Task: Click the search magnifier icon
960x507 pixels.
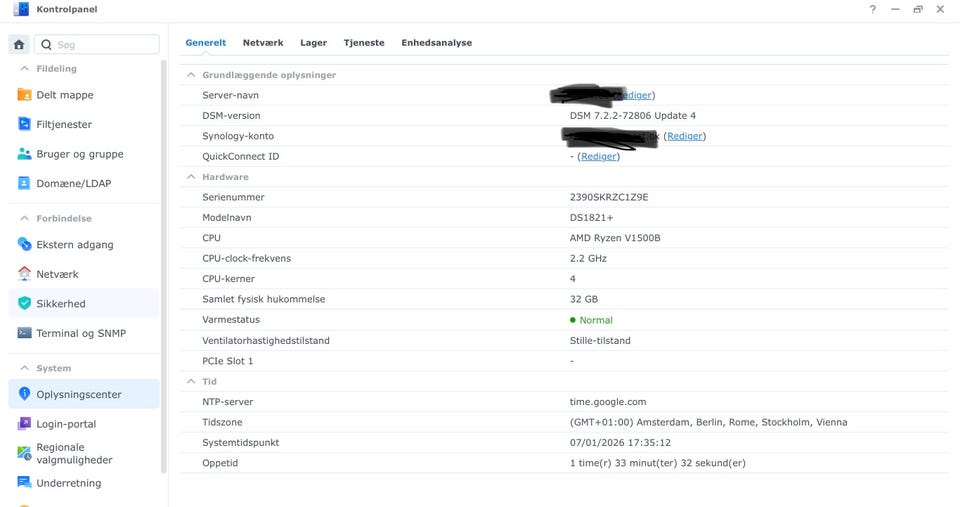Action: 47,45
